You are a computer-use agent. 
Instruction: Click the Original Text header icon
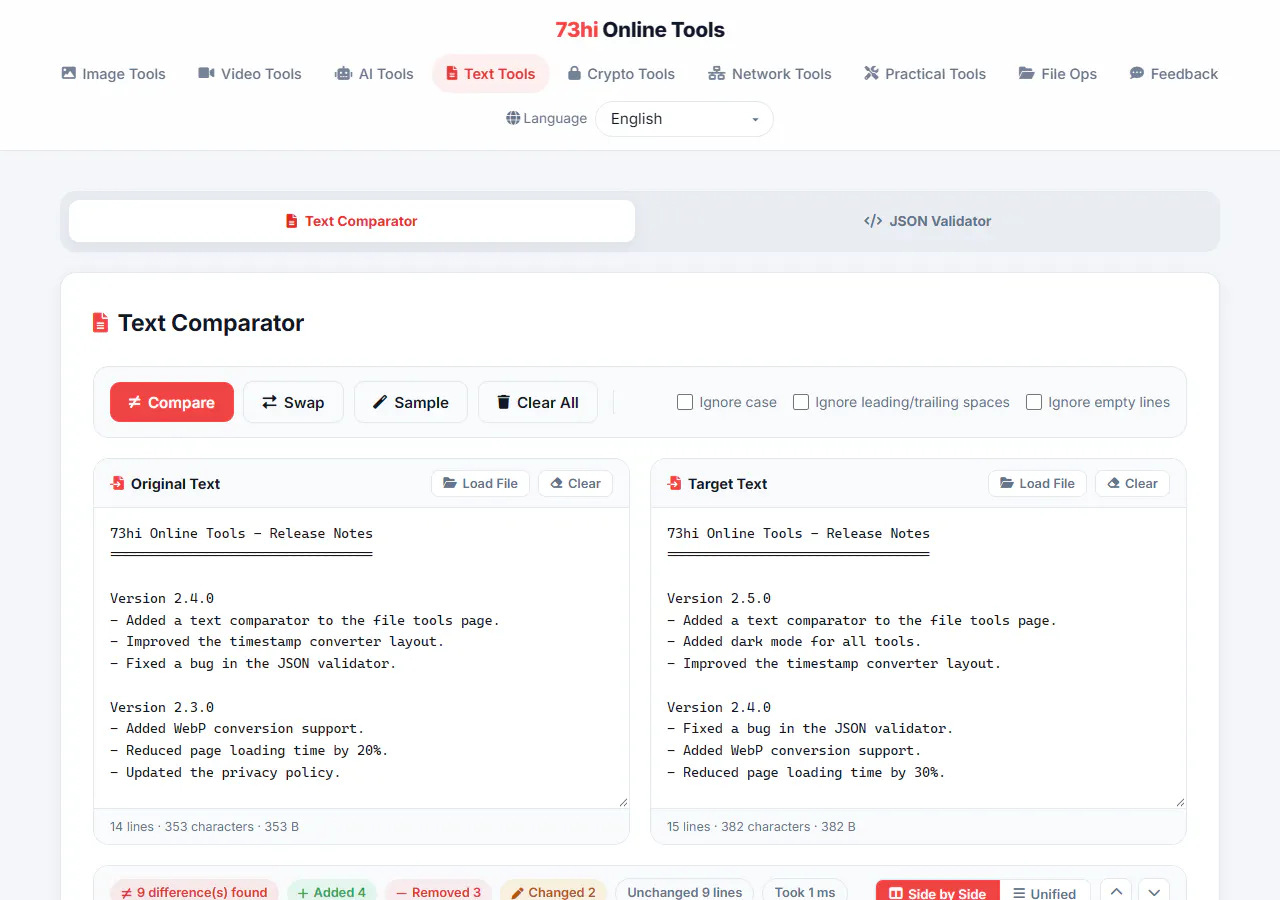(x=118, y=483)
